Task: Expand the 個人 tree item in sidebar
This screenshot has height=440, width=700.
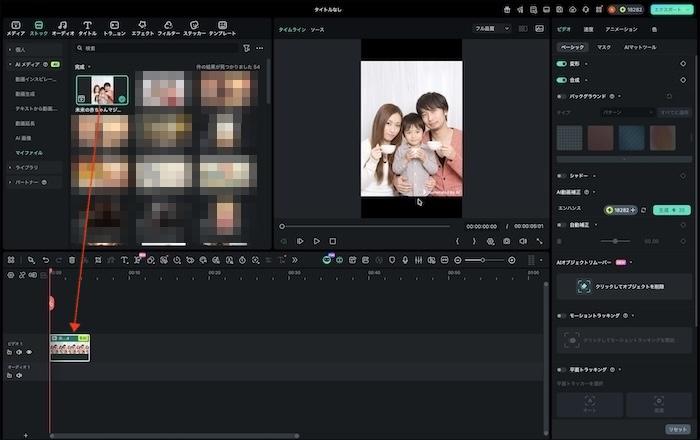Action: [x=10, y=50]
